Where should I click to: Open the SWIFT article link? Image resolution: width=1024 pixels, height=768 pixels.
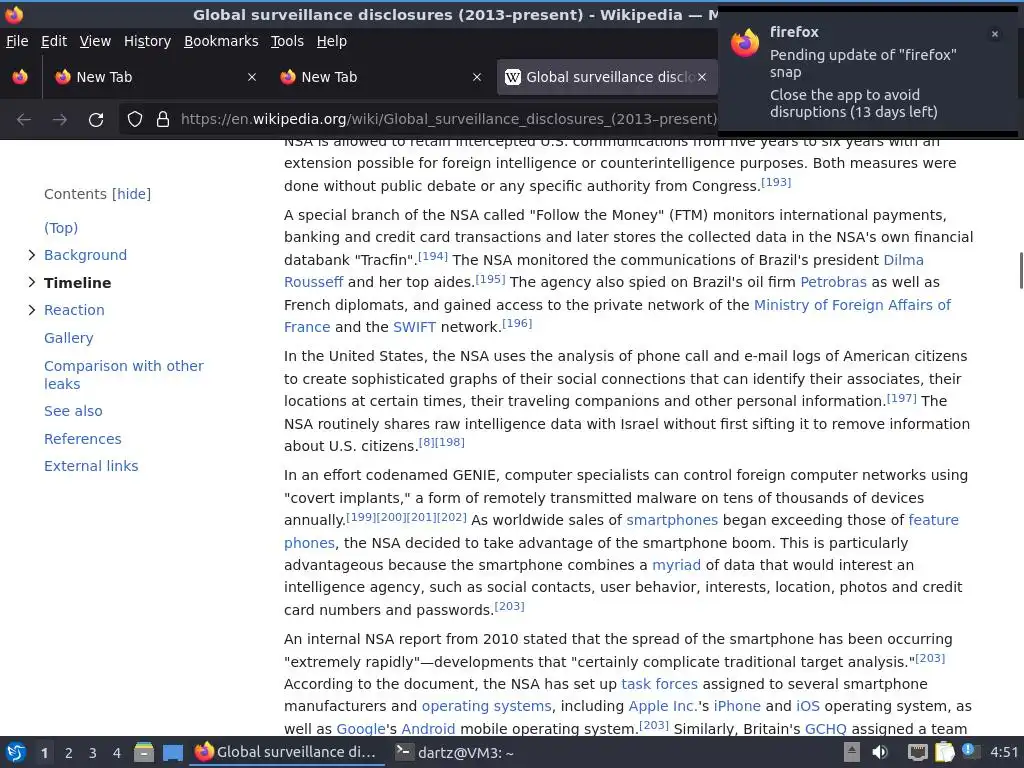click(414, 327)
